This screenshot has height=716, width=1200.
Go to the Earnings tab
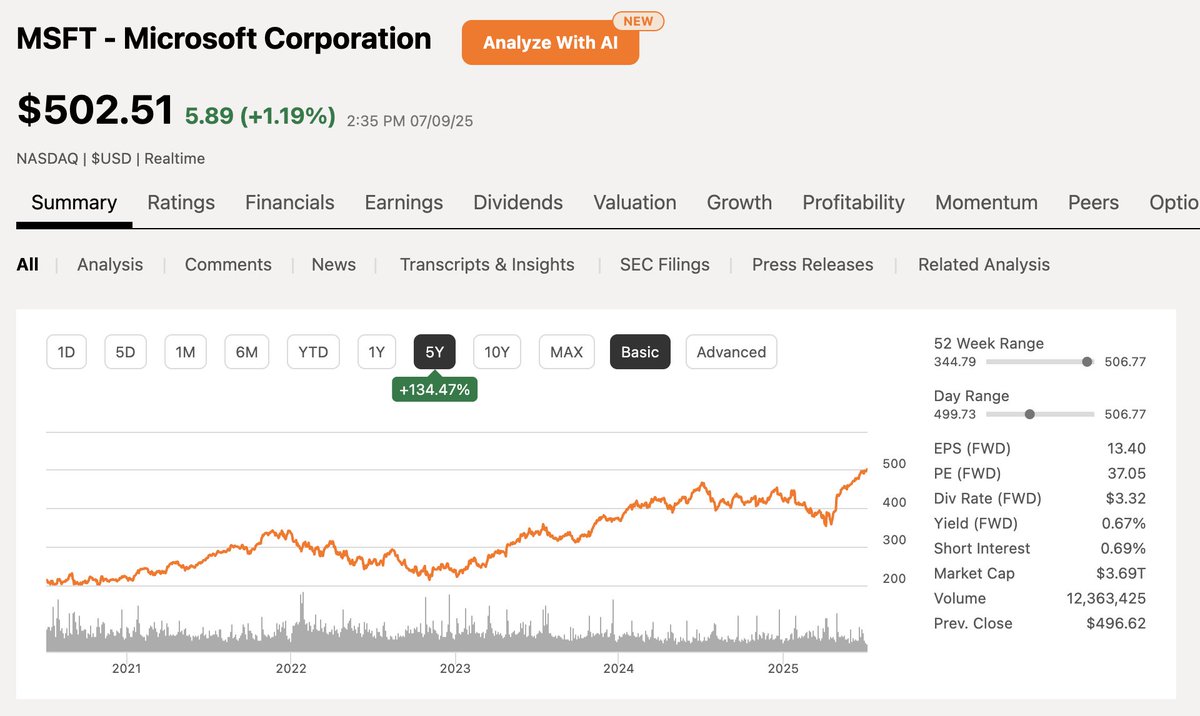(x=404, y=203)
